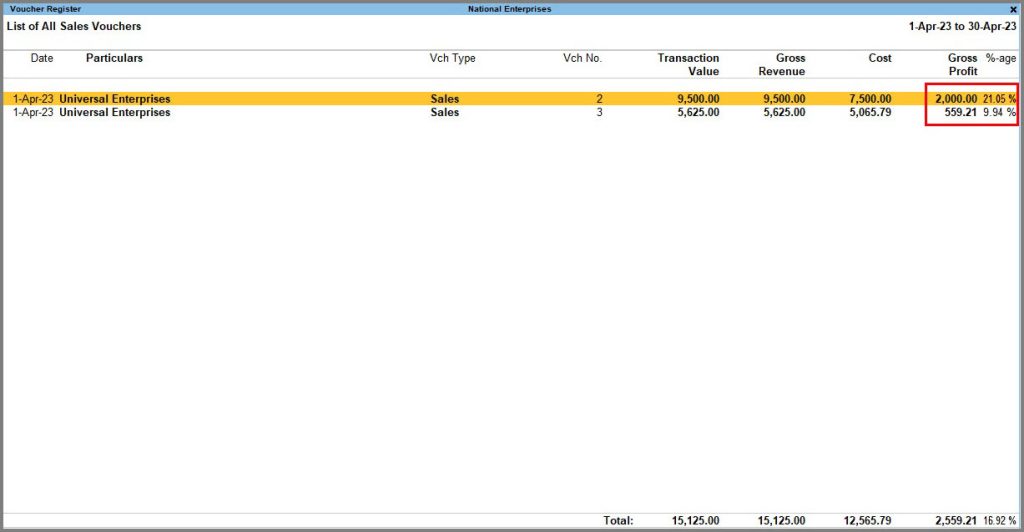Click gross revenue 5,625.00 in voucher 3
1024x532 pixels.
(784, 112)
